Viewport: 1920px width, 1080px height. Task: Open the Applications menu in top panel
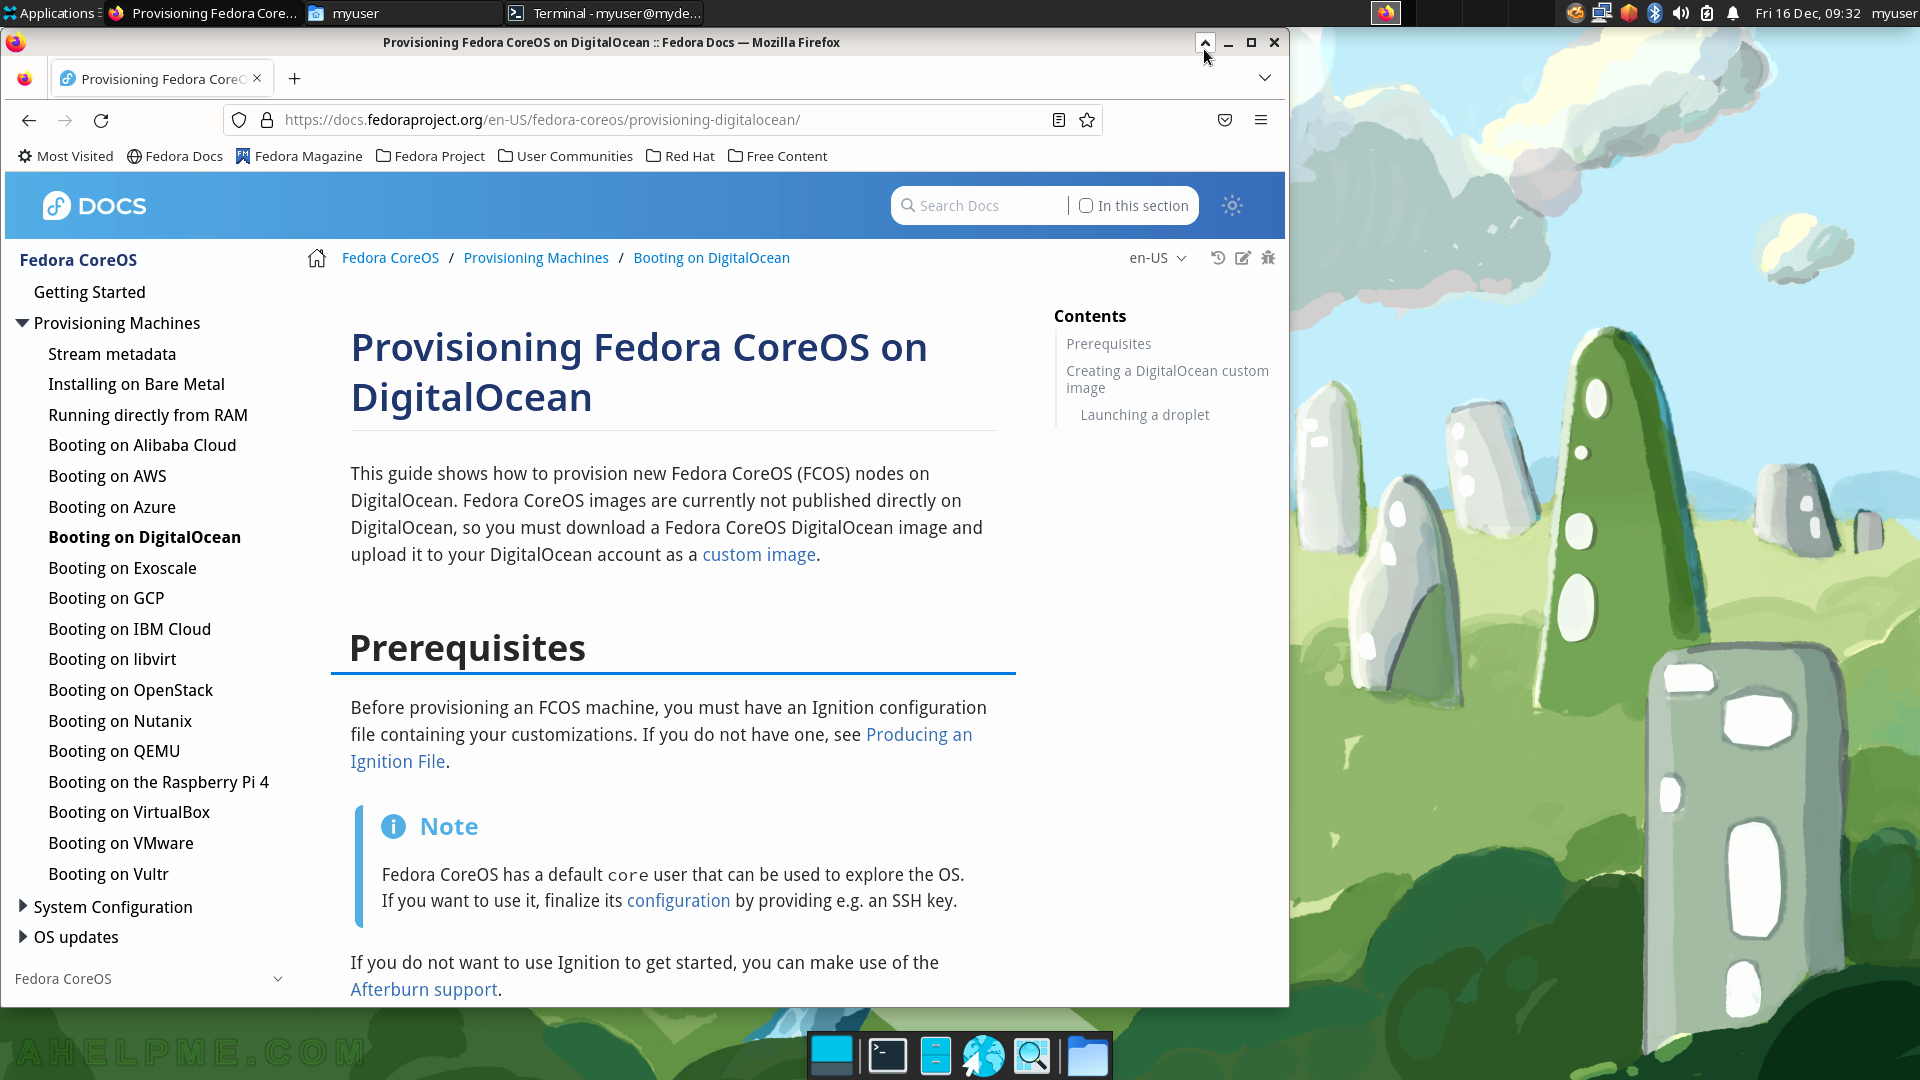50,13
